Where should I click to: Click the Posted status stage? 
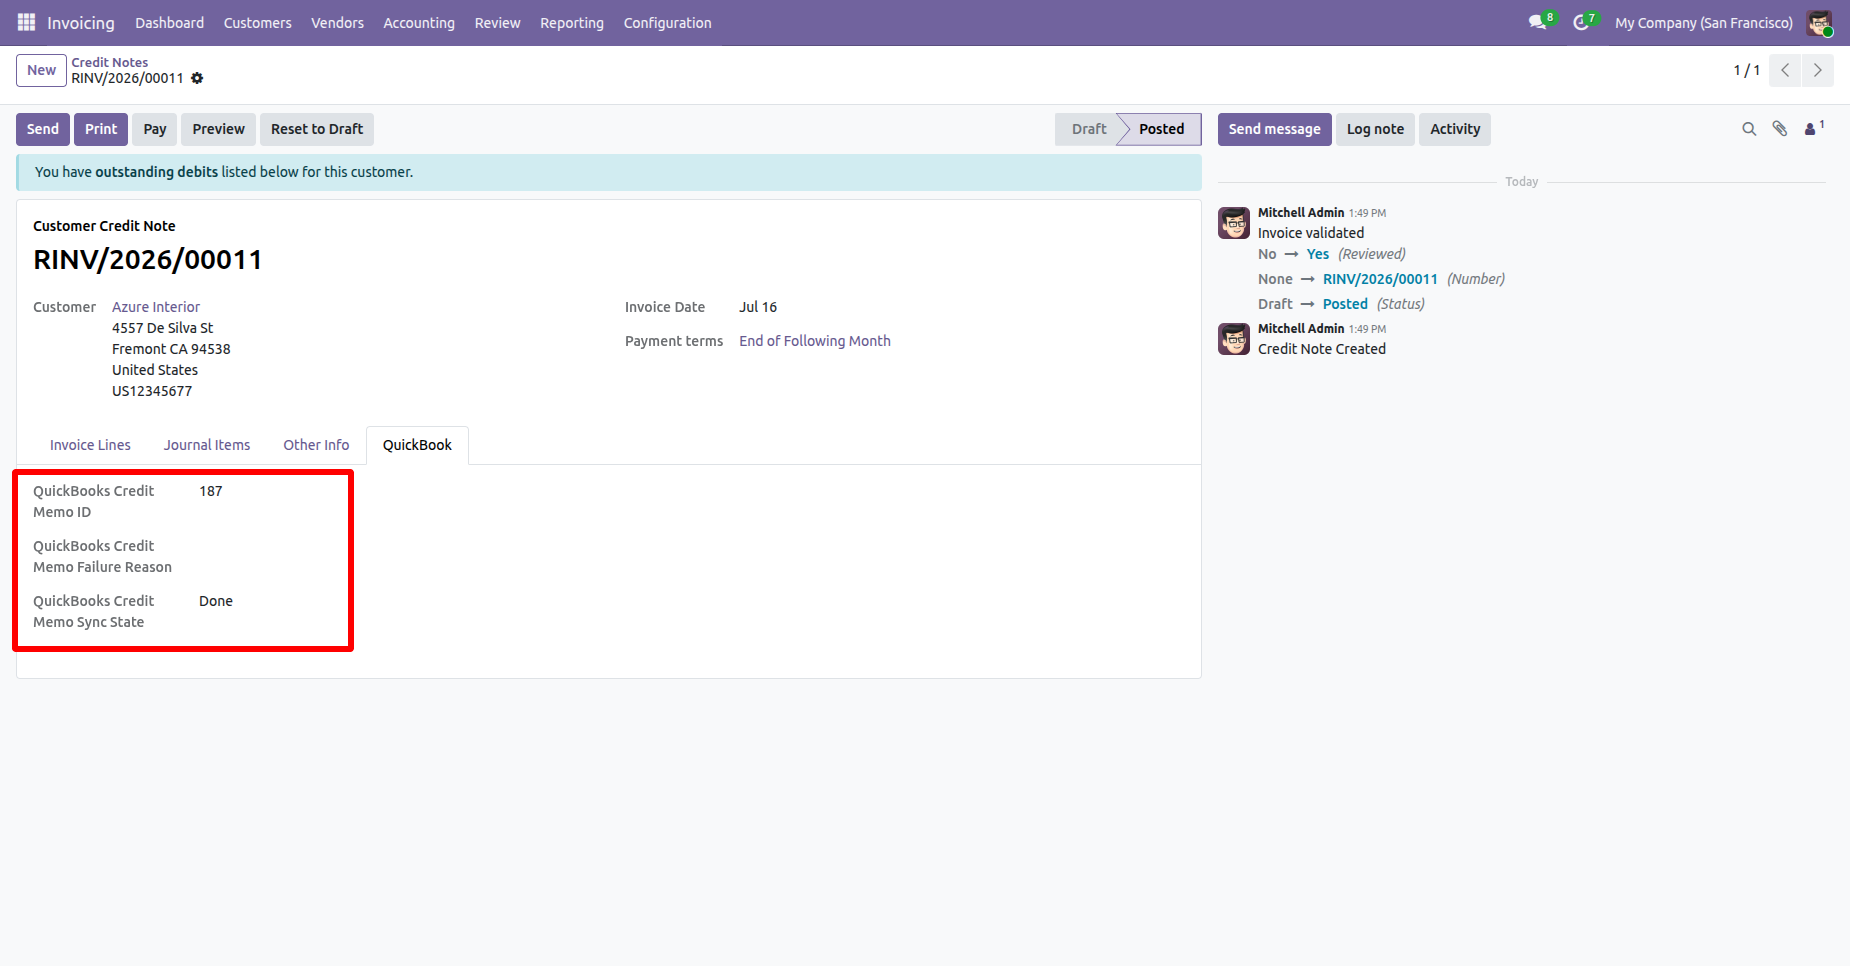(1161, 129)
